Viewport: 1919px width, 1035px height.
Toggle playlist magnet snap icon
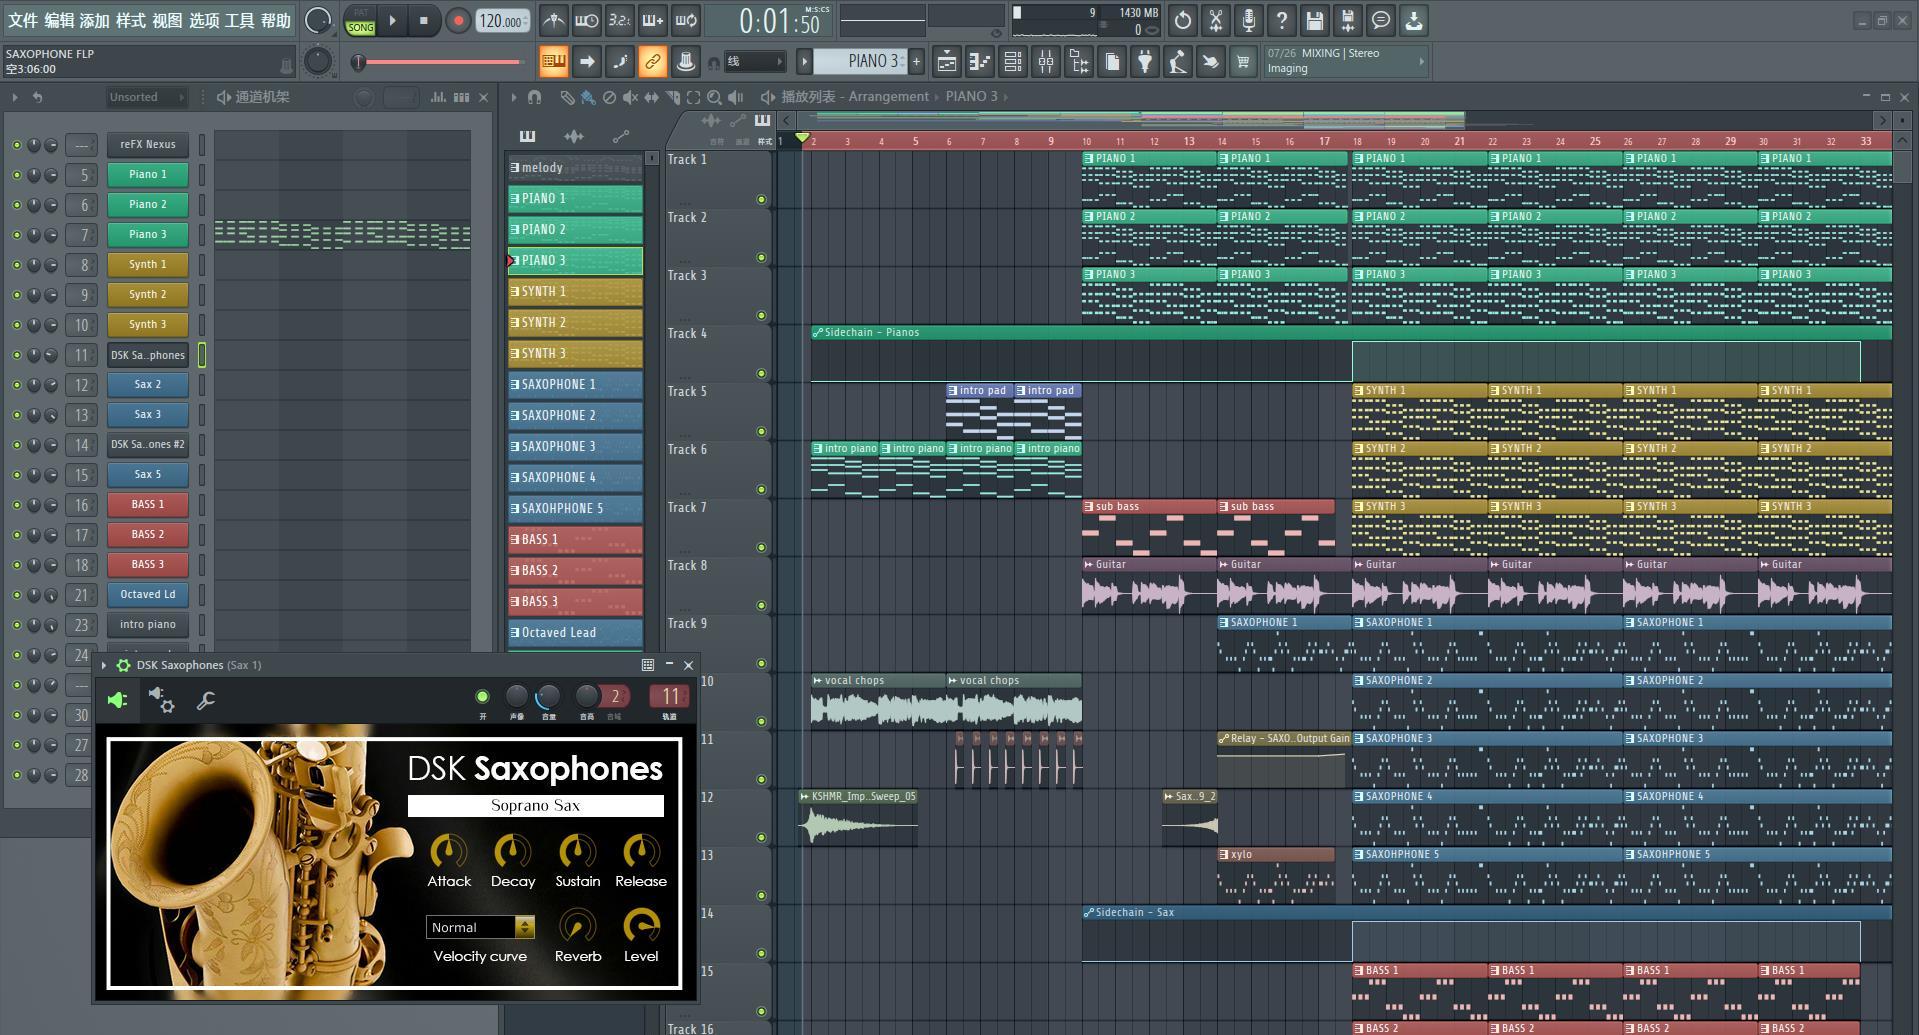(x=535, y=97)
